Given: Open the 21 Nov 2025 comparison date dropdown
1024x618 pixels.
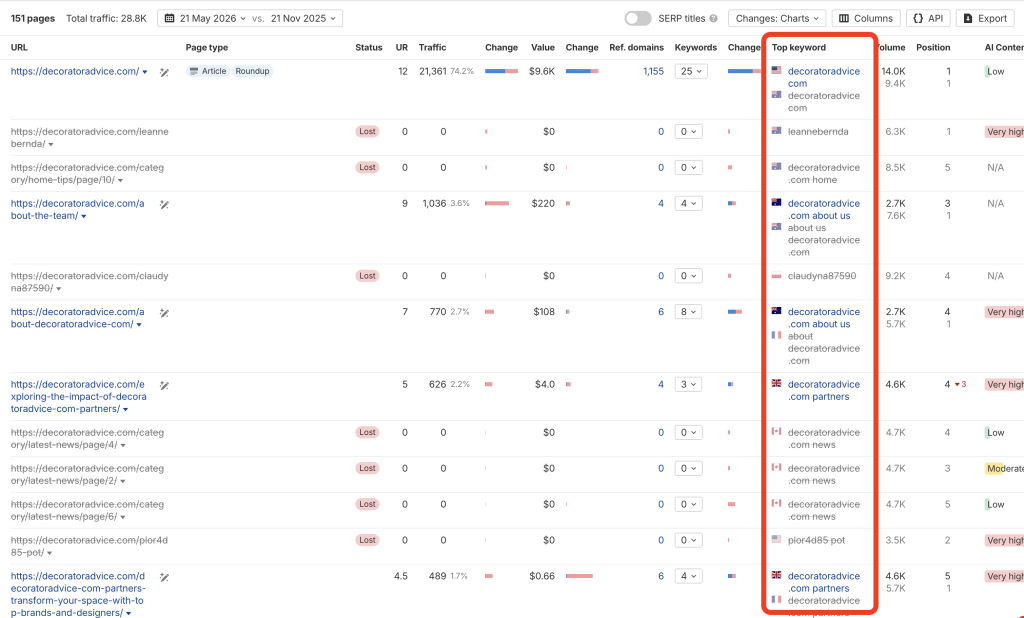Looking at the screenshot, I should 303,18.
